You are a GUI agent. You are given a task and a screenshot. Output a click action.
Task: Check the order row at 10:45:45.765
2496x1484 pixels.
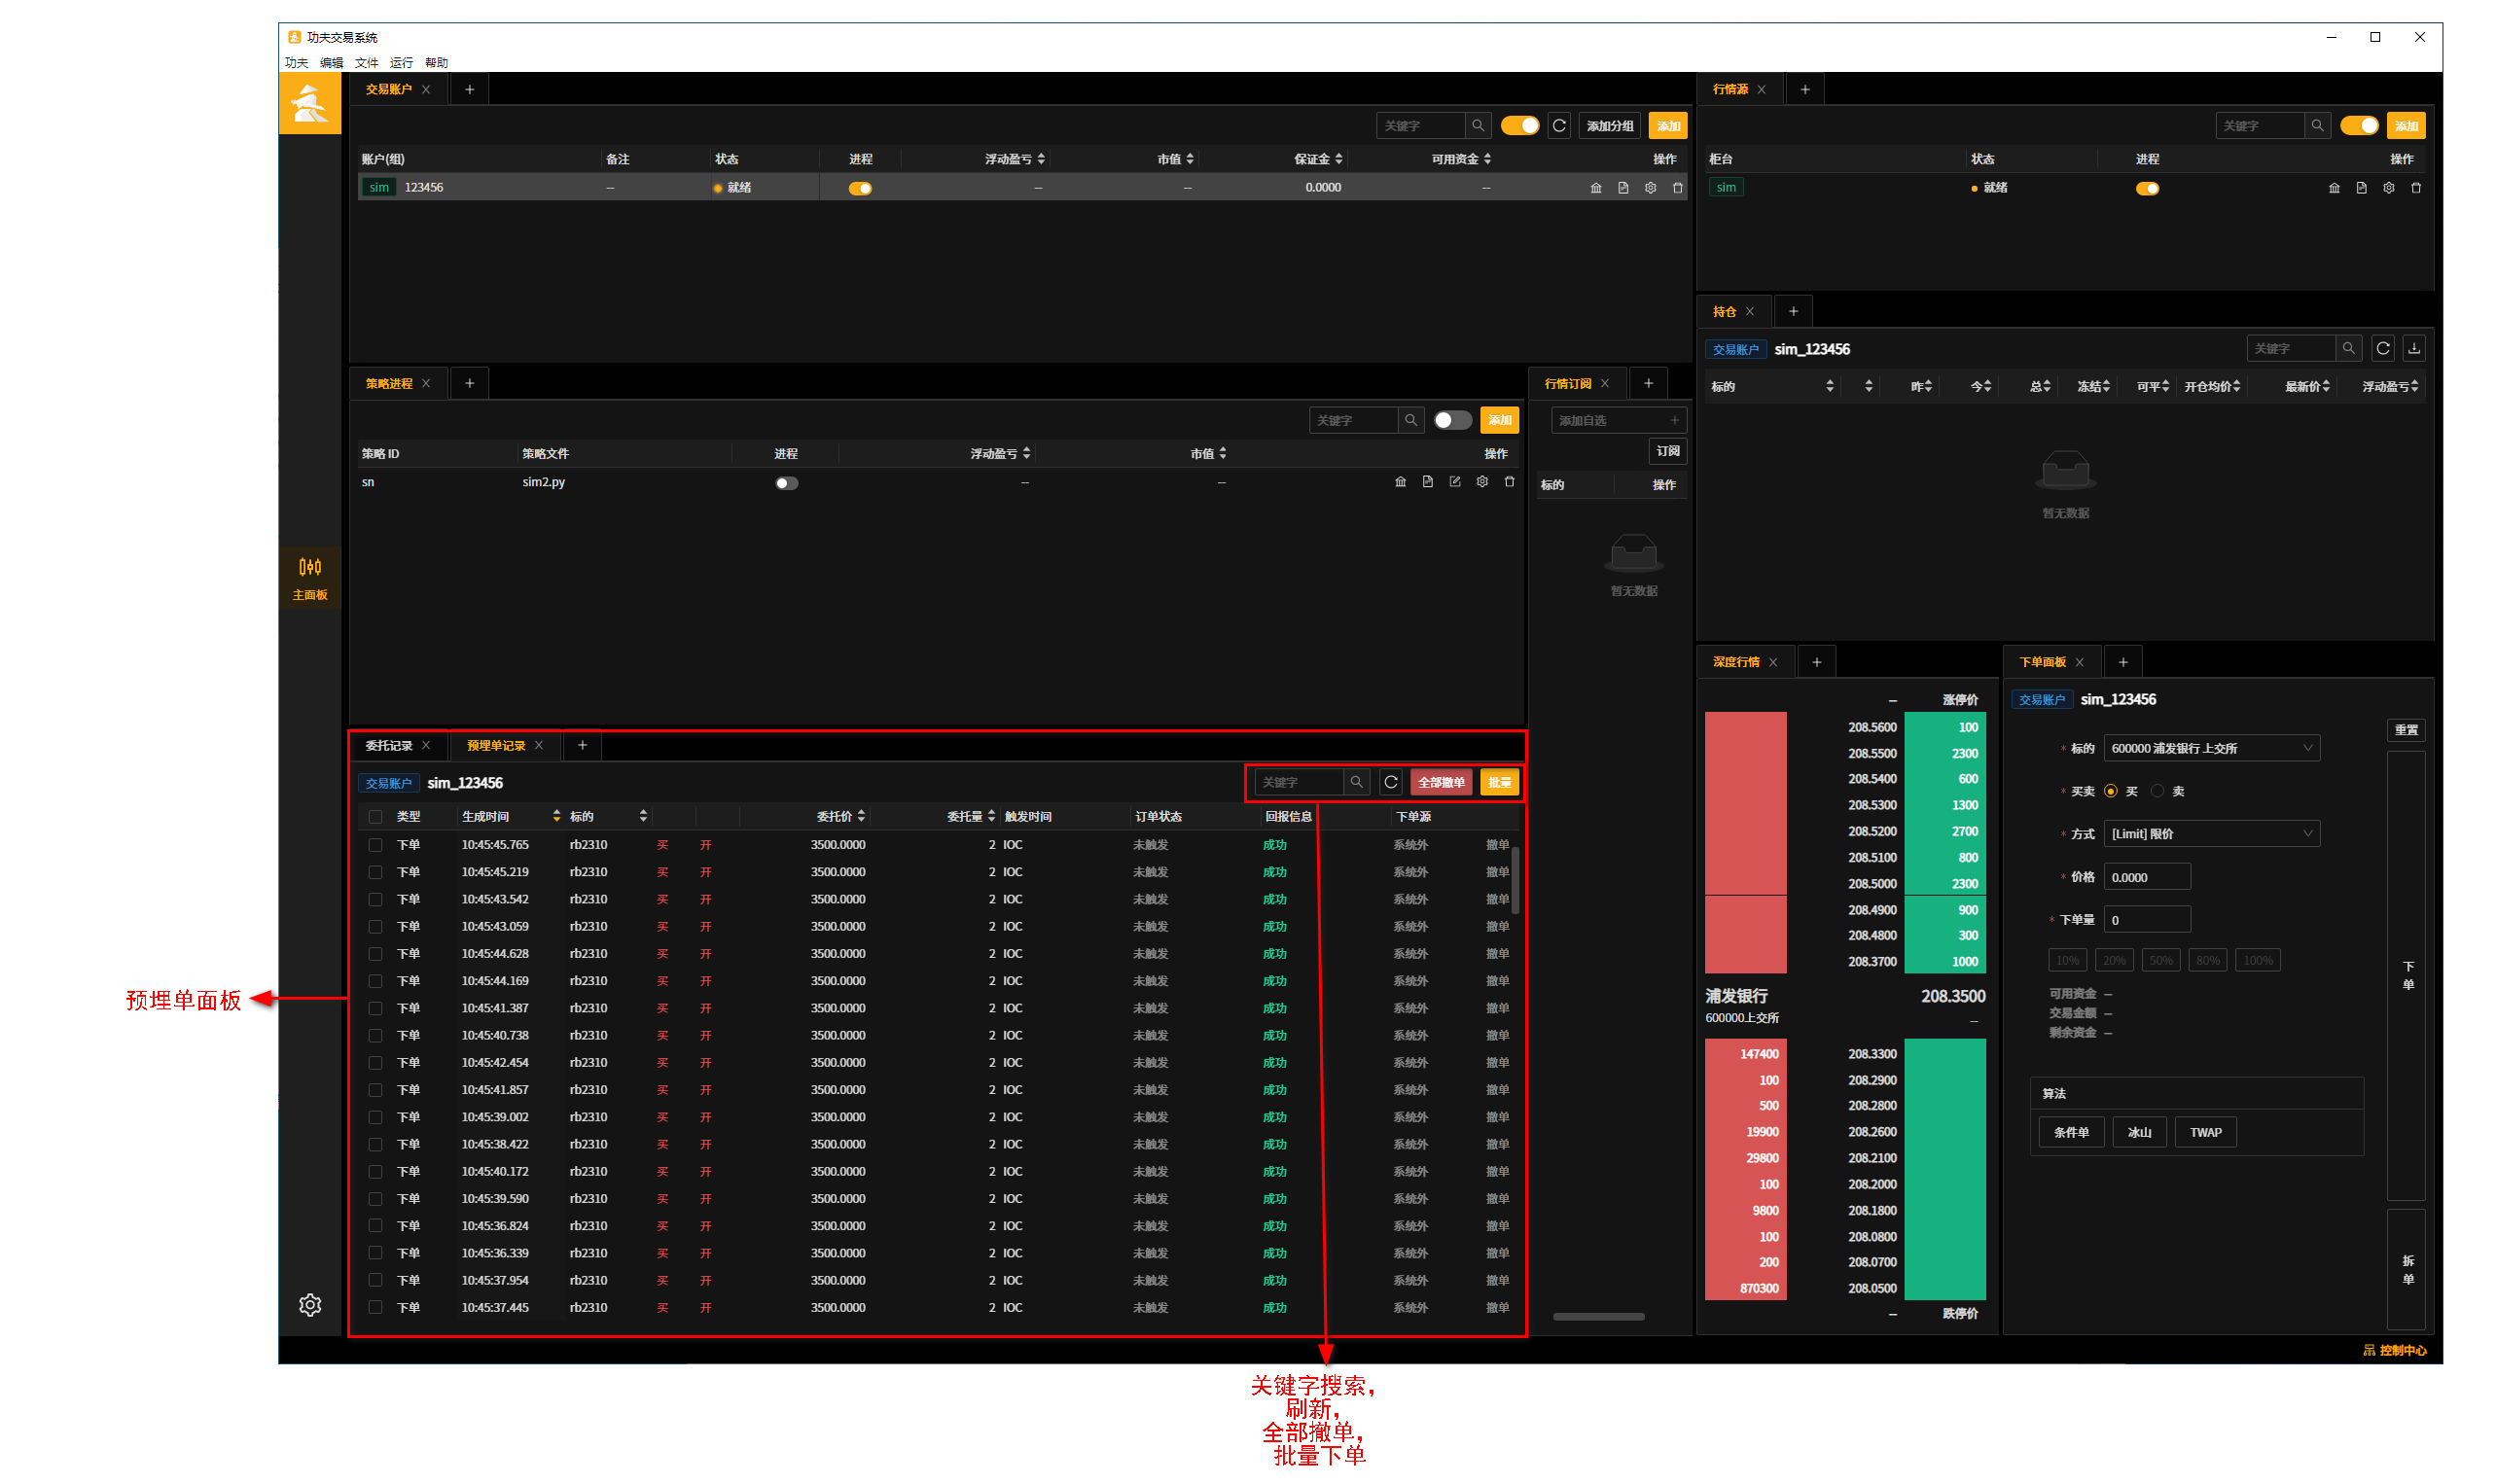[x=376, y=845]
